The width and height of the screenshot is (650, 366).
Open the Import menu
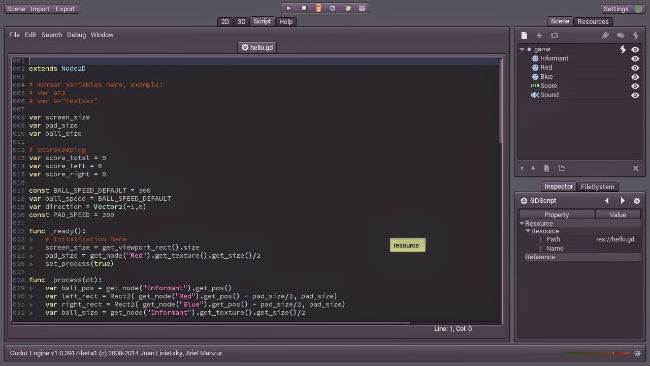39,9
